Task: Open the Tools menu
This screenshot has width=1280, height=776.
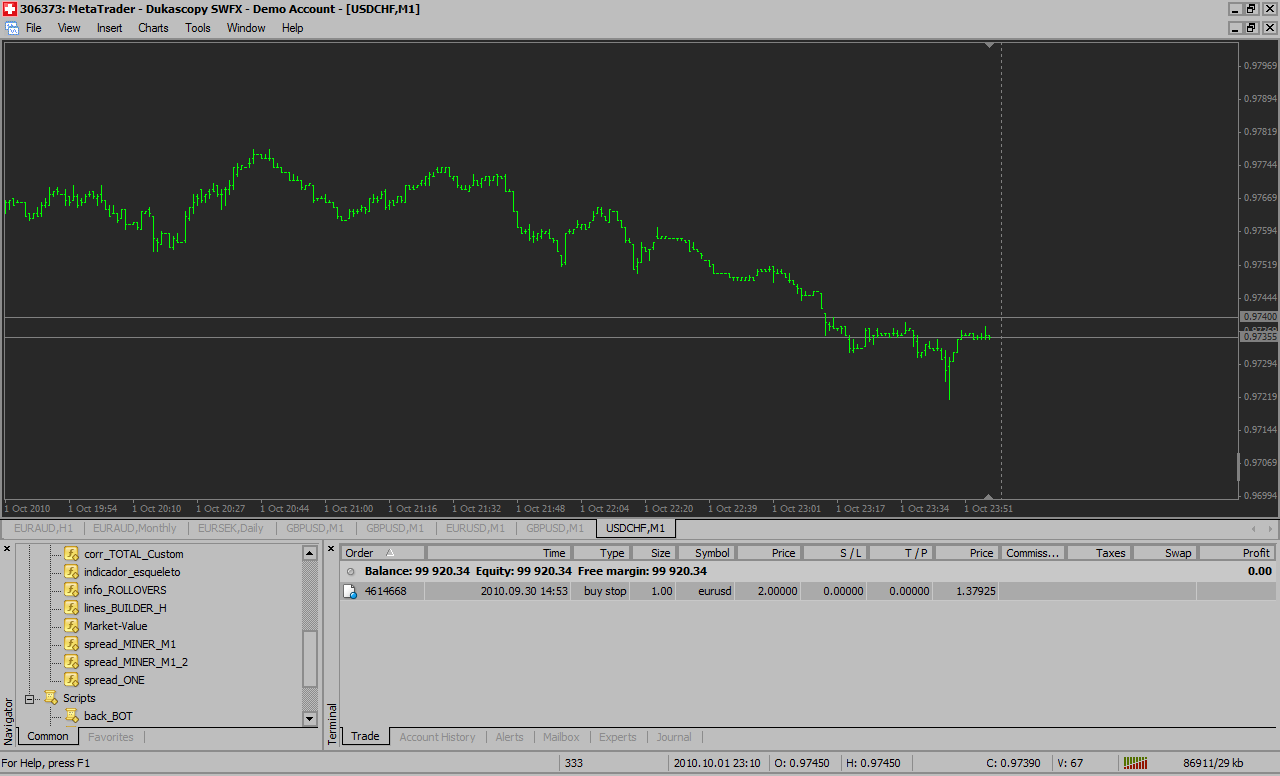Action: coord(198,28)
